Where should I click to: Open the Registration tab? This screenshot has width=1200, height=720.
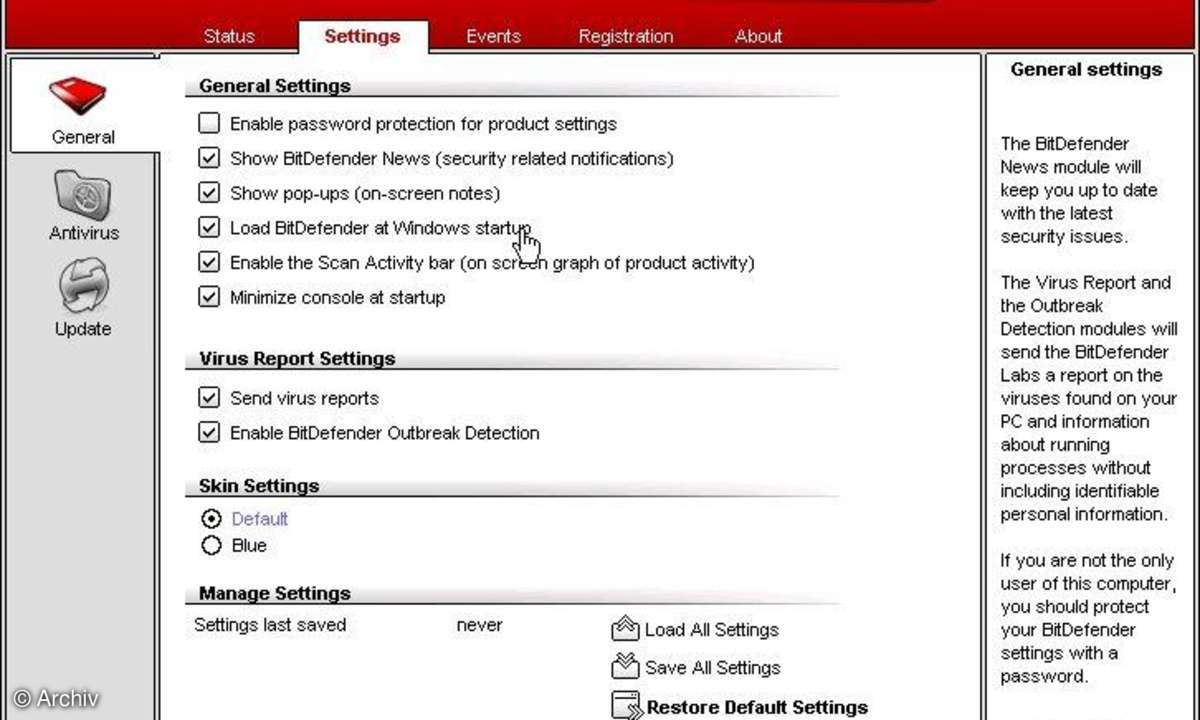[626, 36]
